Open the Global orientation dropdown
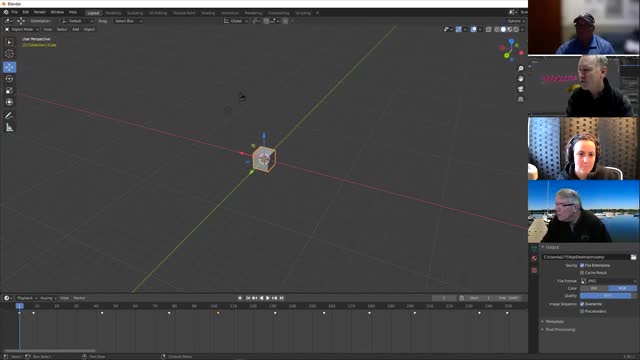The width and height of the screenshot is (640, 360). 236,21
